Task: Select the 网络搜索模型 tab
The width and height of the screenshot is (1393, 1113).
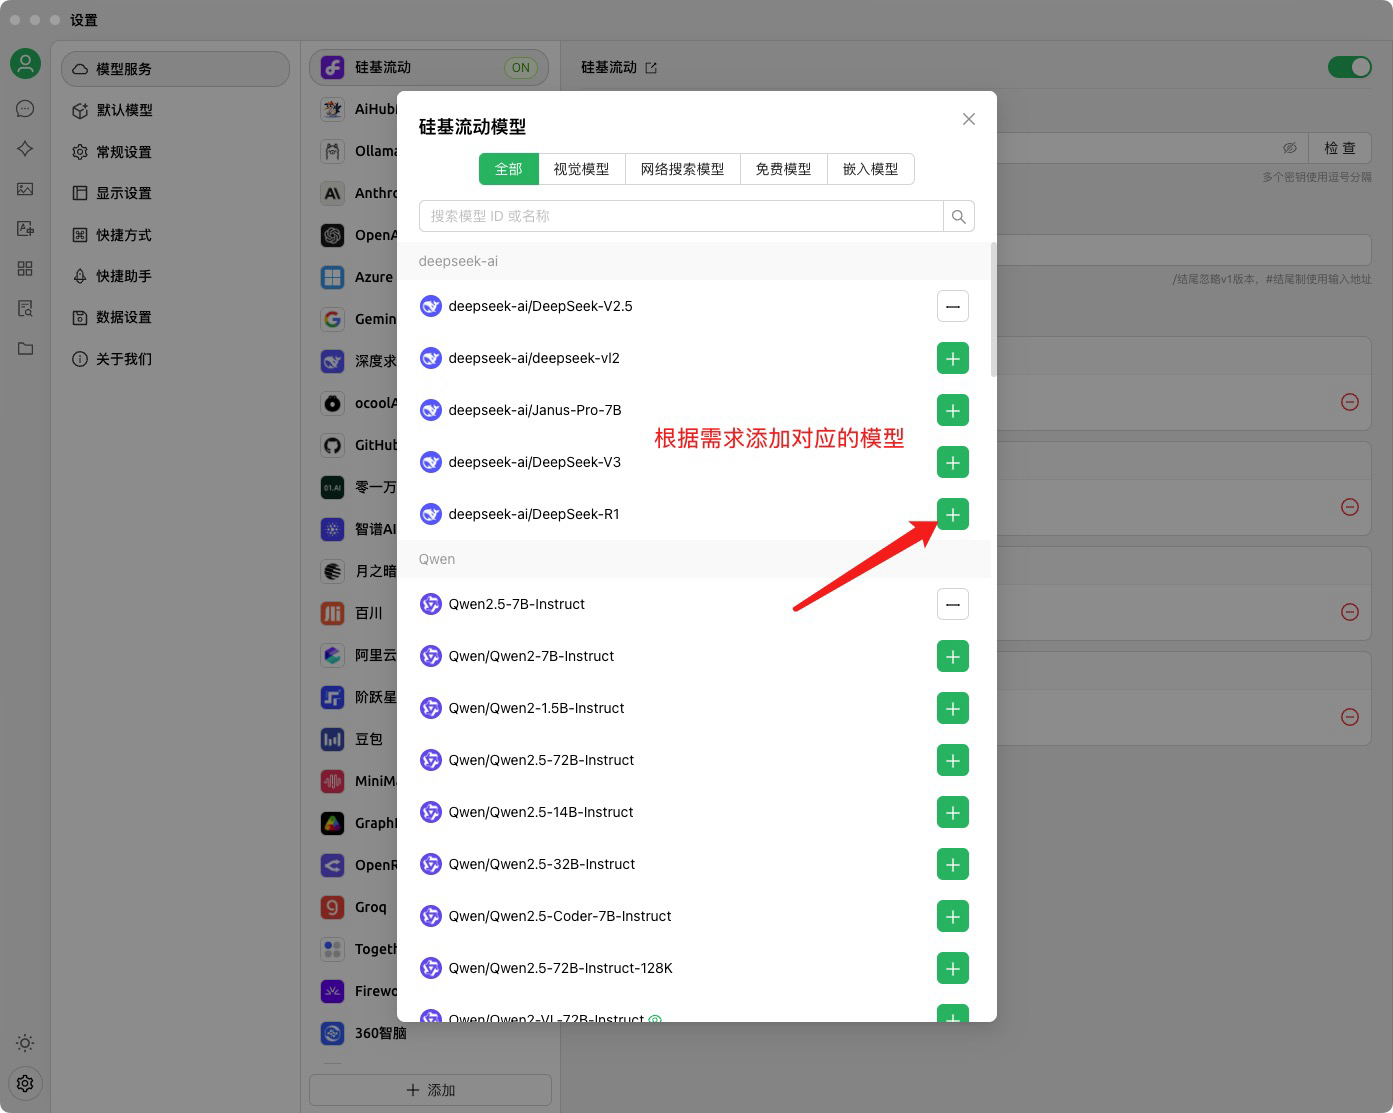Action: [x=682, y=169]
